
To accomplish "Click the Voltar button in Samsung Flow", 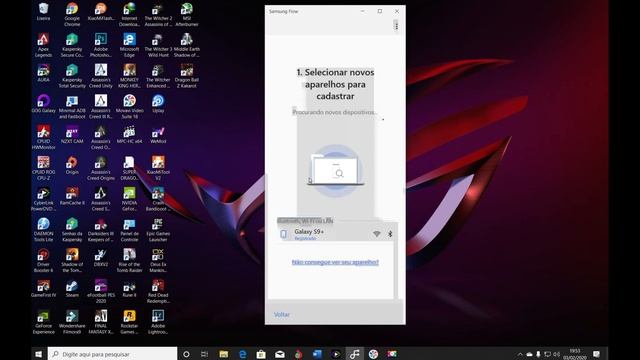I will 282,314.
